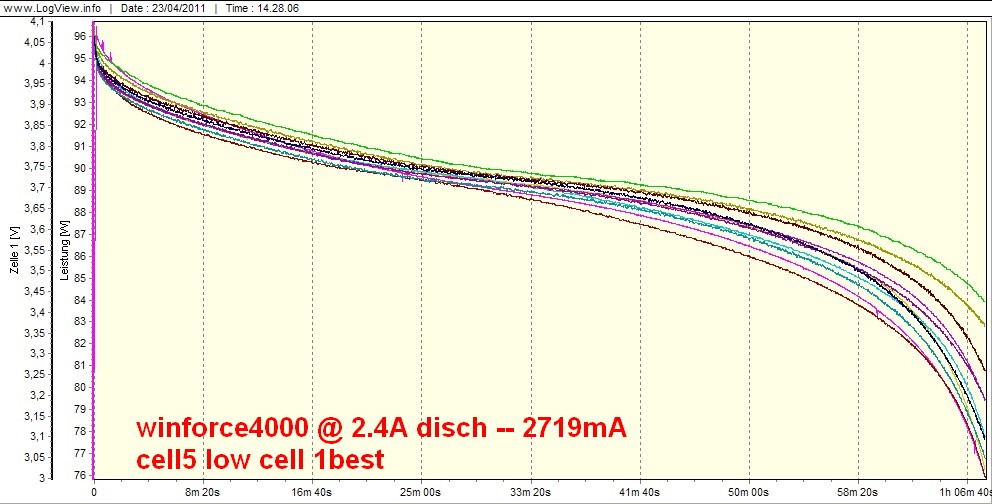This screenshot has height=504, width=992.
Task: Click the 3,15 voltage axis label
Action: (35, 415)
